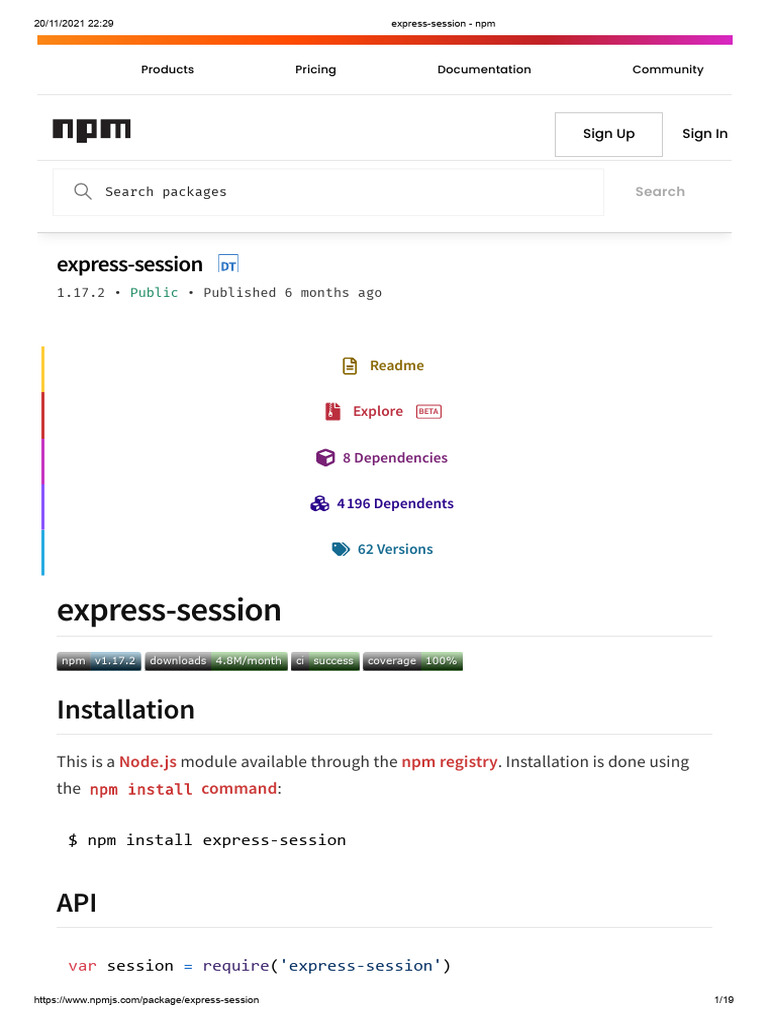Click the Explore tab icon

[333, 411]
